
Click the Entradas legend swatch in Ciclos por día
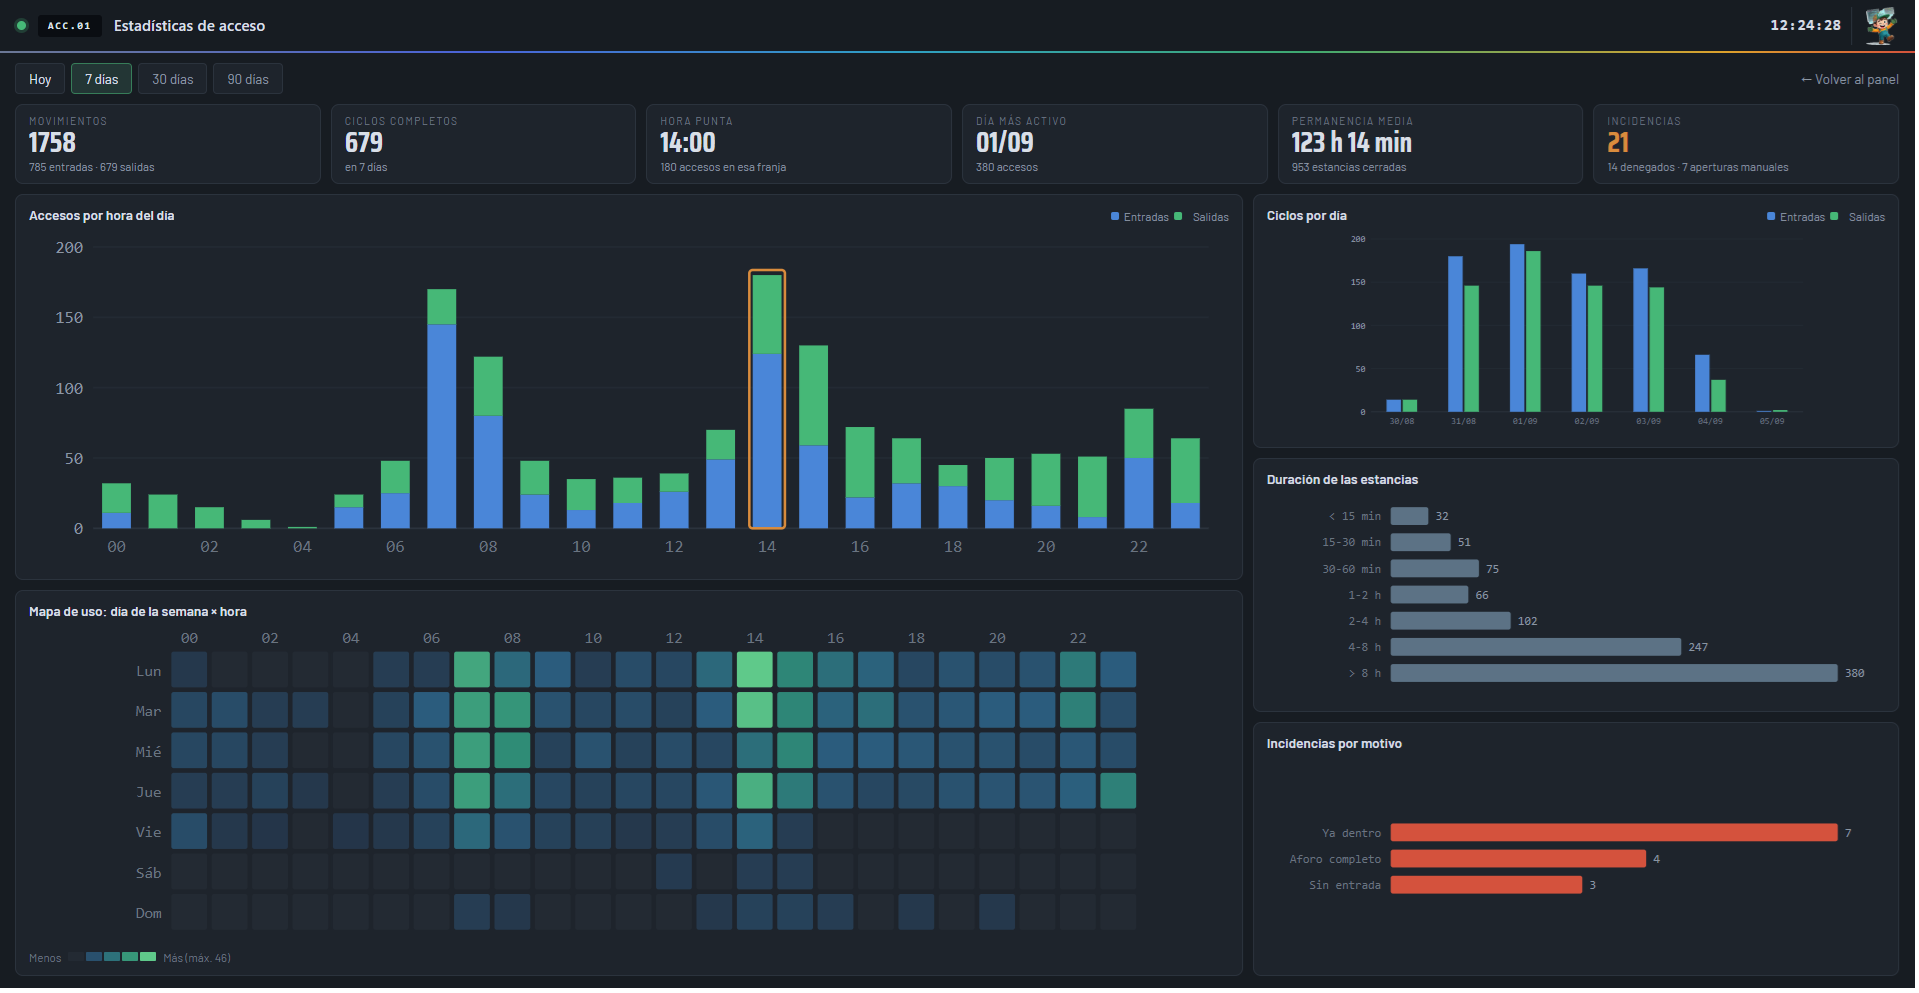coord(1771,217)
